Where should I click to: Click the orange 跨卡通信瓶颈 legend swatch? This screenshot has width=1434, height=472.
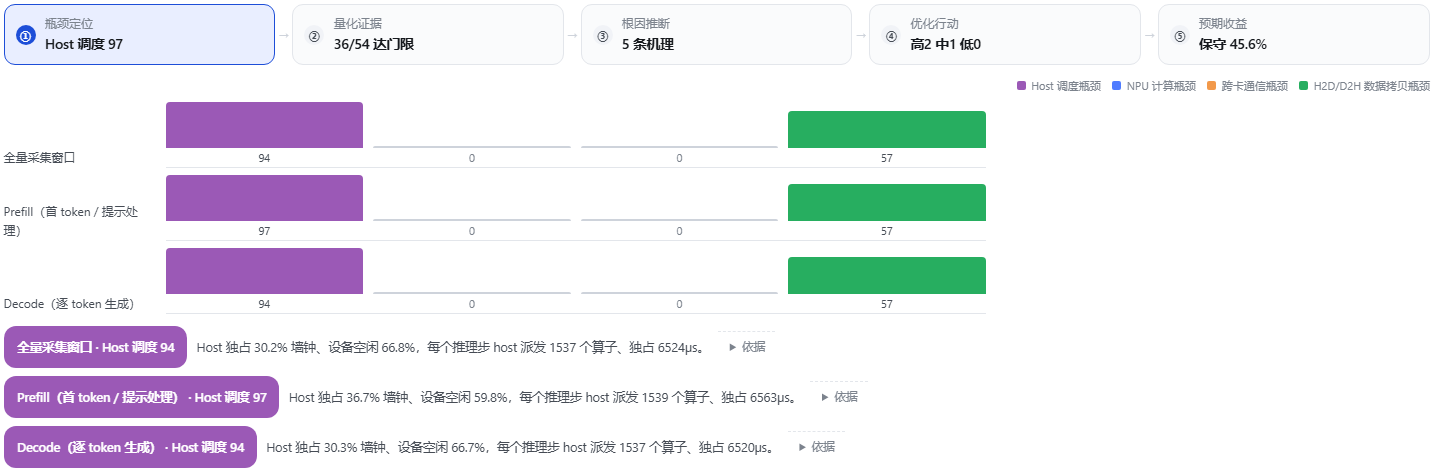(x=1211, y=86)
